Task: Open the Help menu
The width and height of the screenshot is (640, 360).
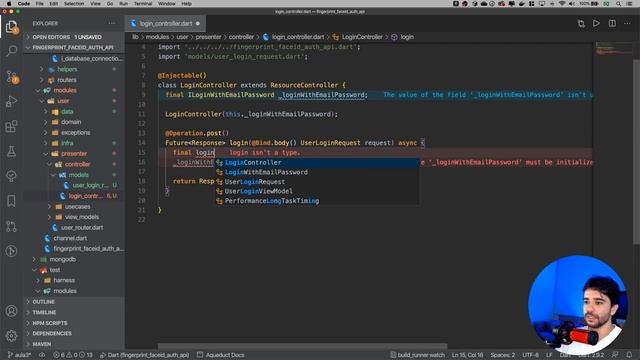Action: coord(187,3)
